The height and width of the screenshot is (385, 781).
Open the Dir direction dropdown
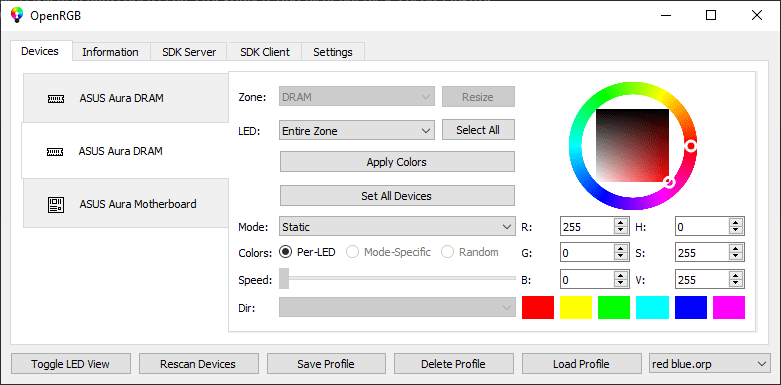pos(396,308)
